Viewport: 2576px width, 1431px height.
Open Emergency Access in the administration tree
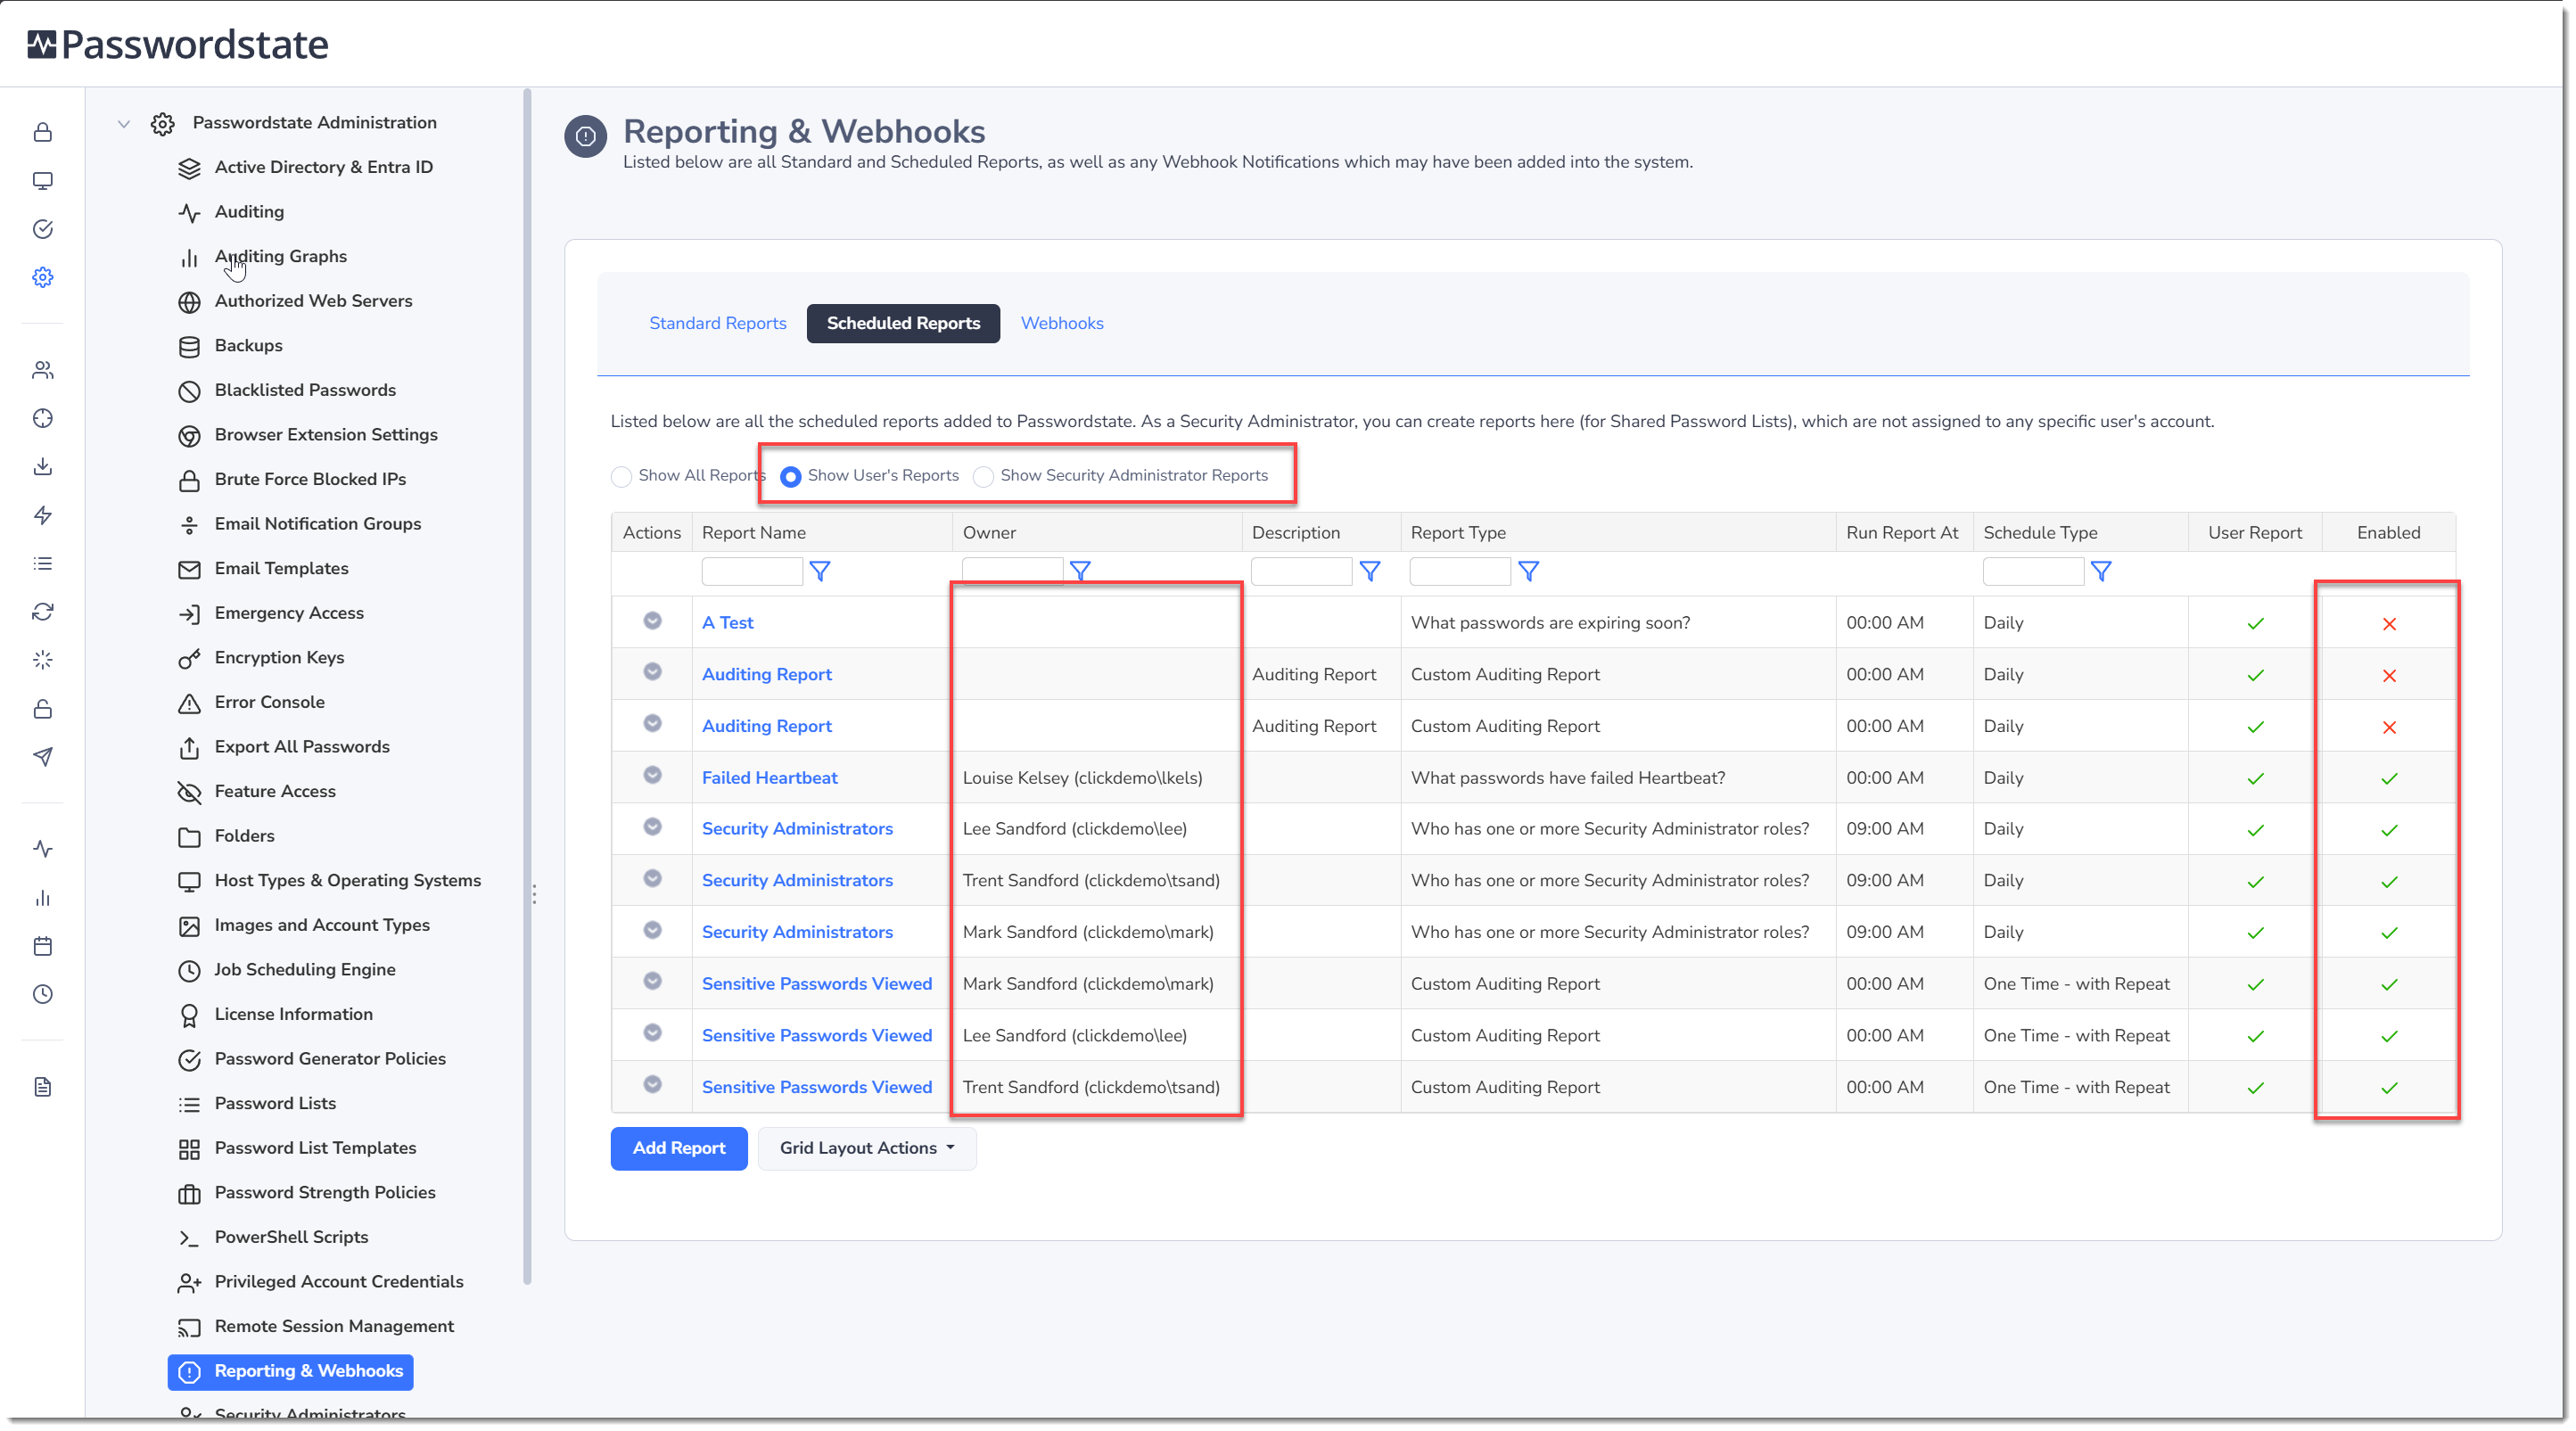coord(289,613)
